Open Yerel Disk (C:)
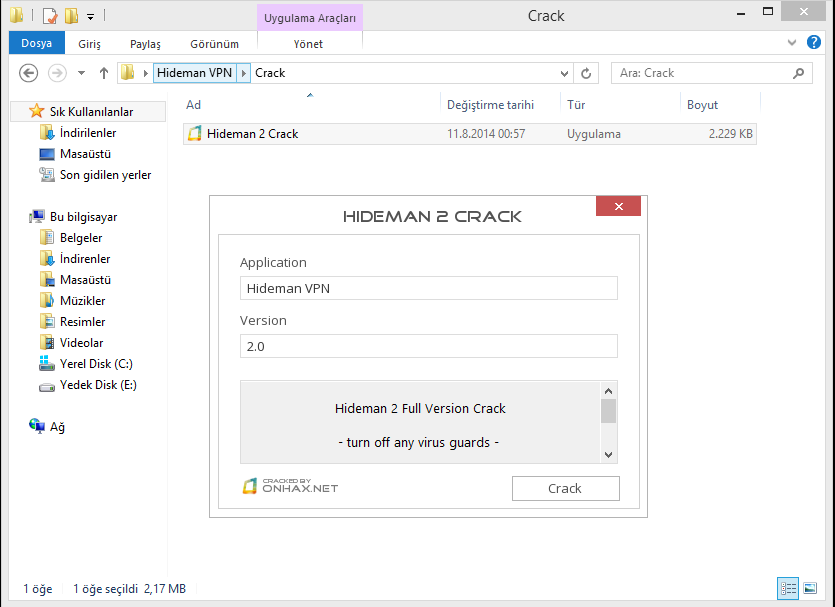This screenshot has height=607, width=835. click(96, 364)
